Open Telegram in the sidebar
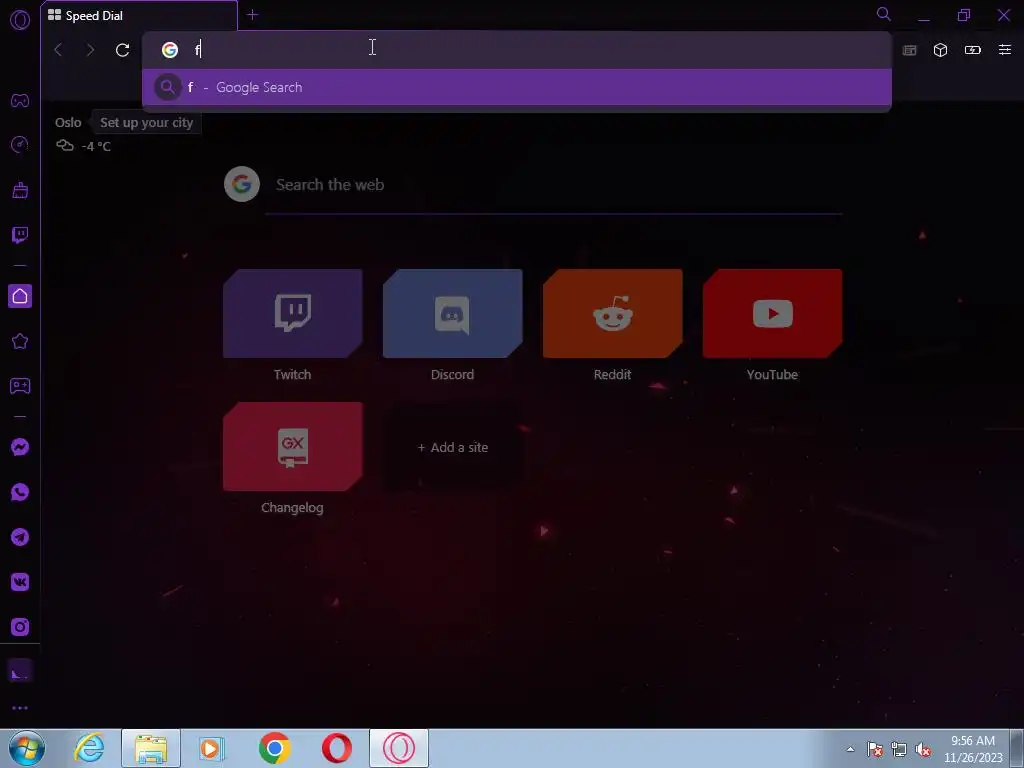The height and width of the screenshot is (768, 1024). [x=20, y=537]
